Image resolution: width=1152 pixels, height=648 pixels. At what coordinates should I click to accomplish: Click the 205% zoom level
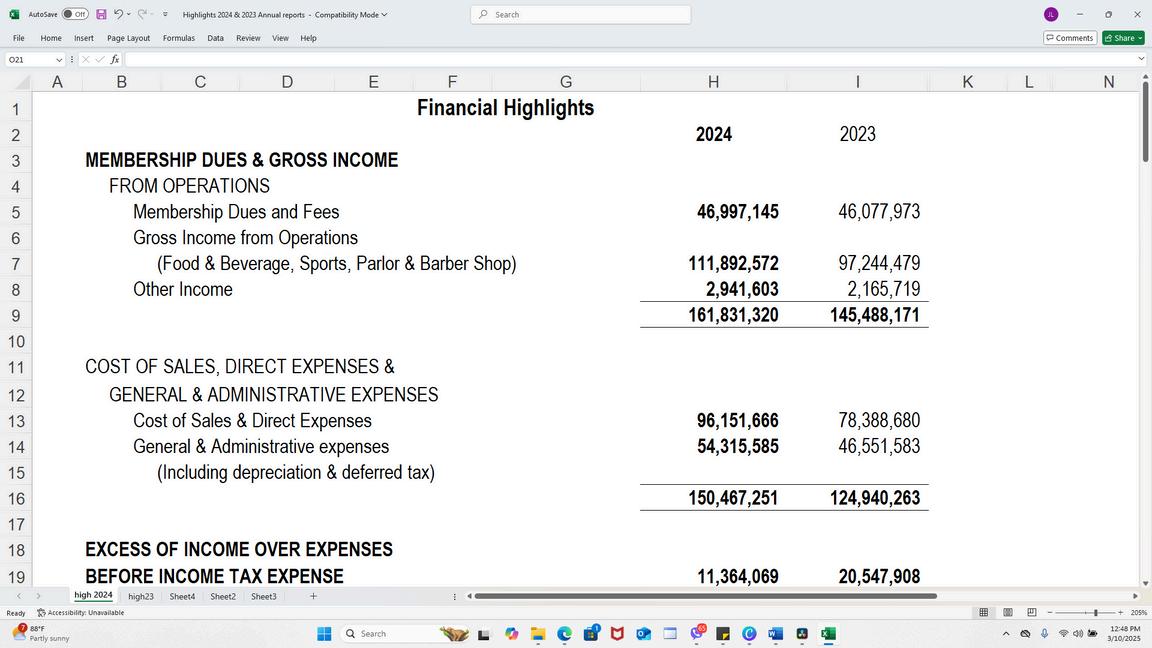pyautogui.click(x=1139, y=613)
